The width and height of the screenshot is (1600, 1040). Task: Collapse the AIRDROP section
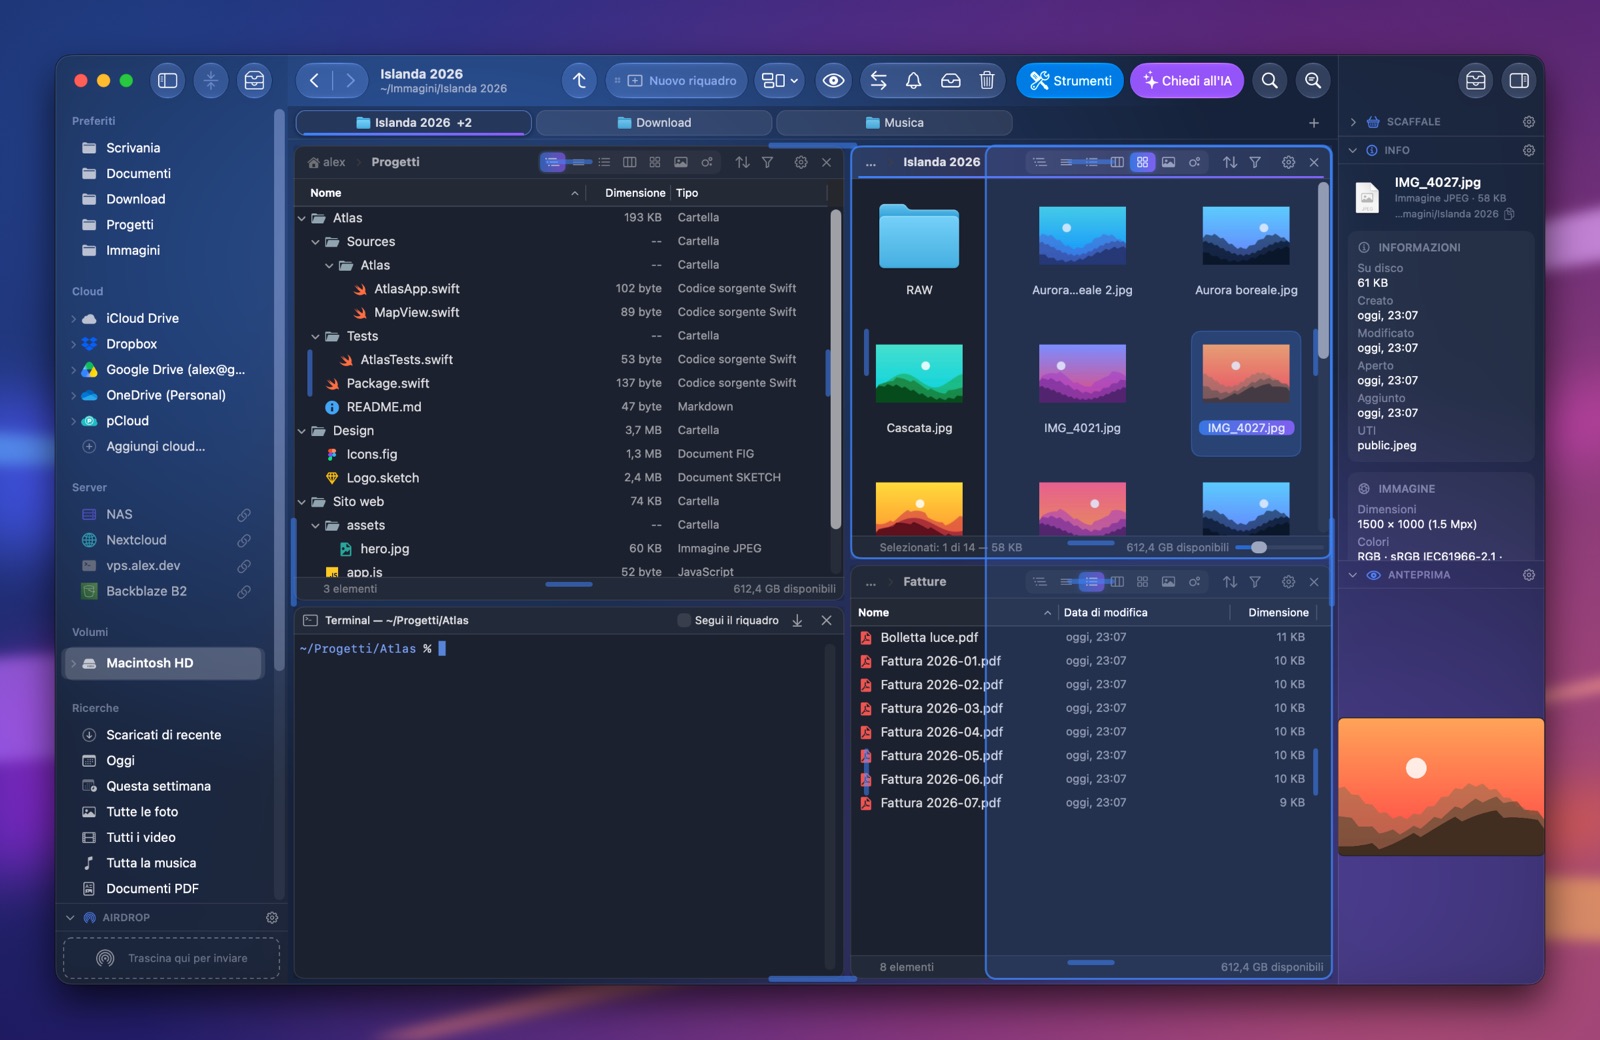70,918
